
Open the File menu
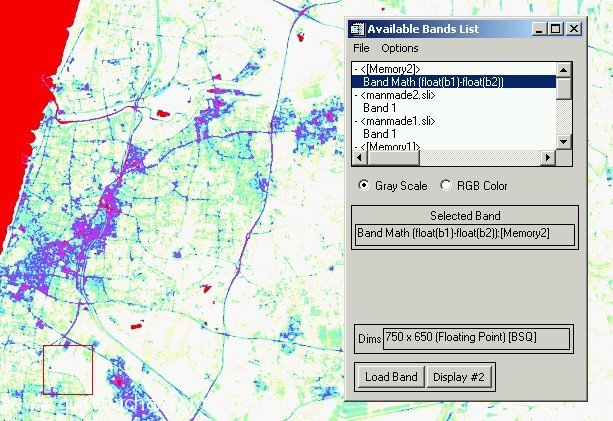point(361,48)
